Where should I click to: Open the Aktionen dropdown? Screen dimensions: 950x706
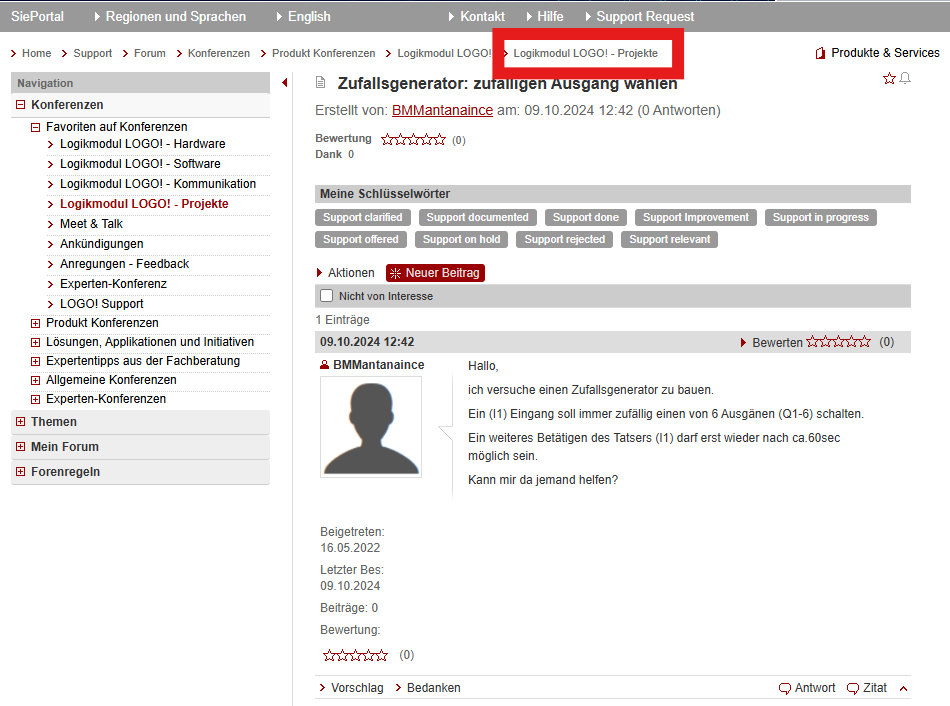[x=346, y=273]
